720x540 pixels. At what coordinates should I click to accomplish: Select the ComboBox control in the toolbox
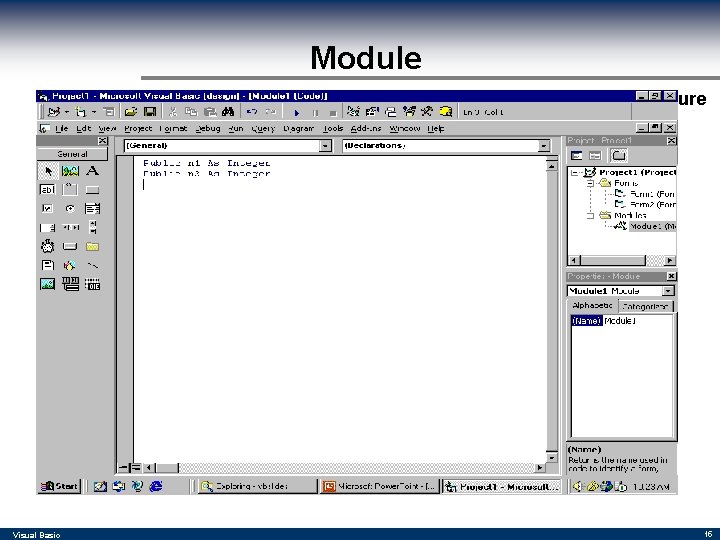pos(92,209)
